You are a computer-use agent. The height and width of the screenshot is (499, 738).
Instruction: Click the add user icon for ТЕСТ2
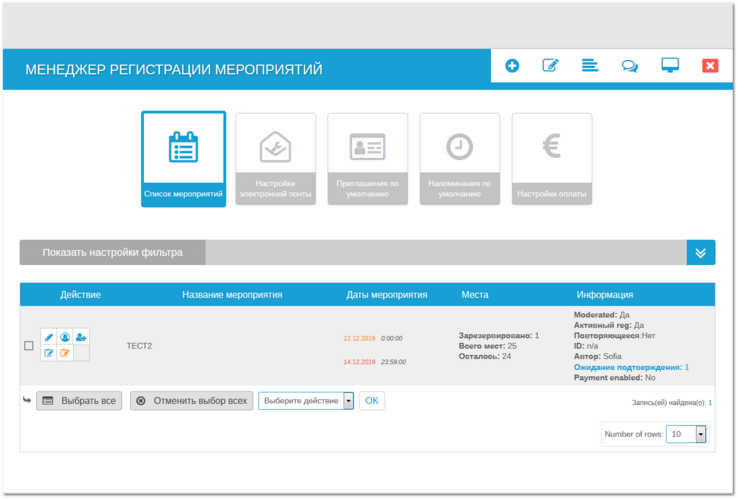pyautogui.click(x=81, y=337)
